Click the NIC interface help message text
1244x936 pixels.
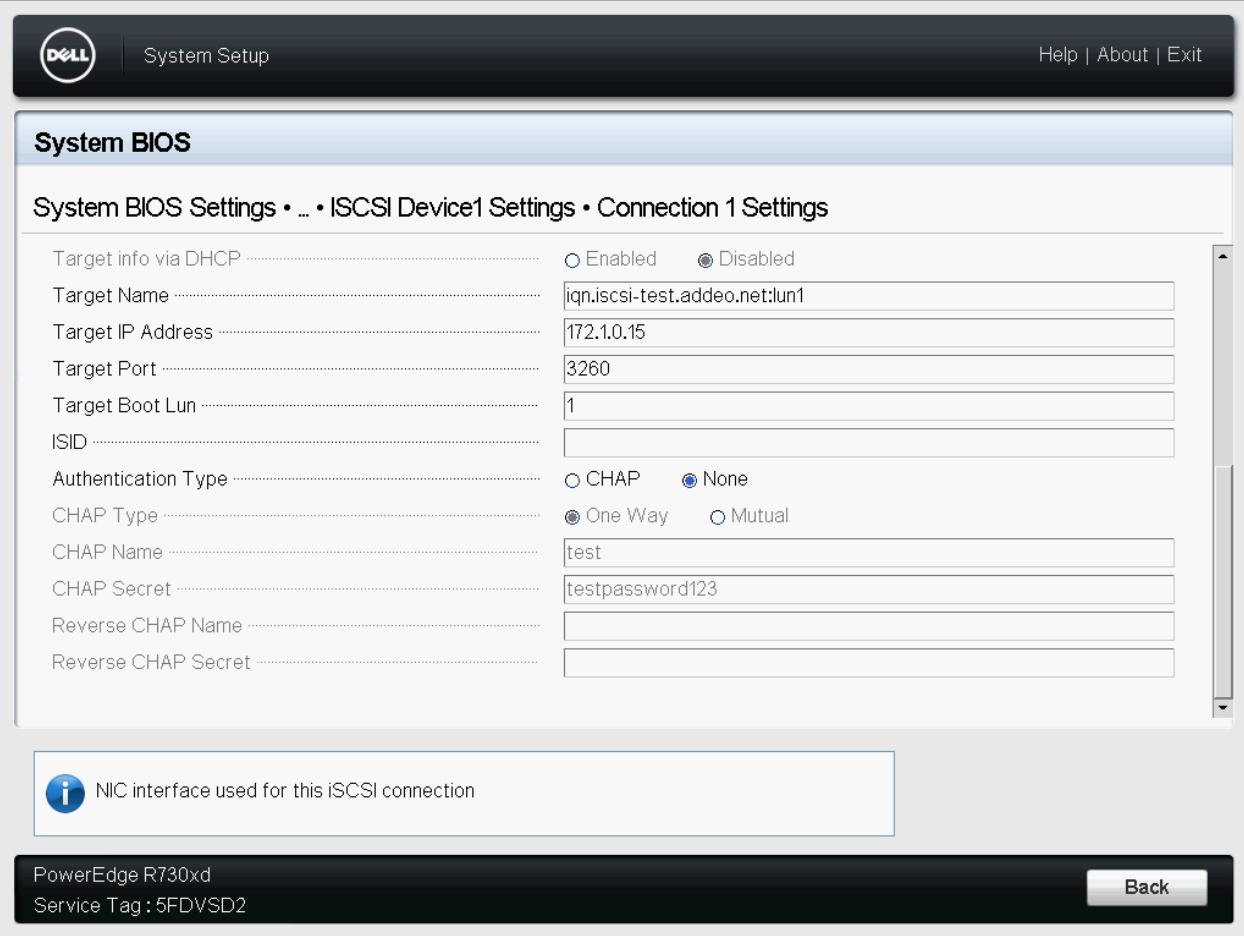point(285,791)
